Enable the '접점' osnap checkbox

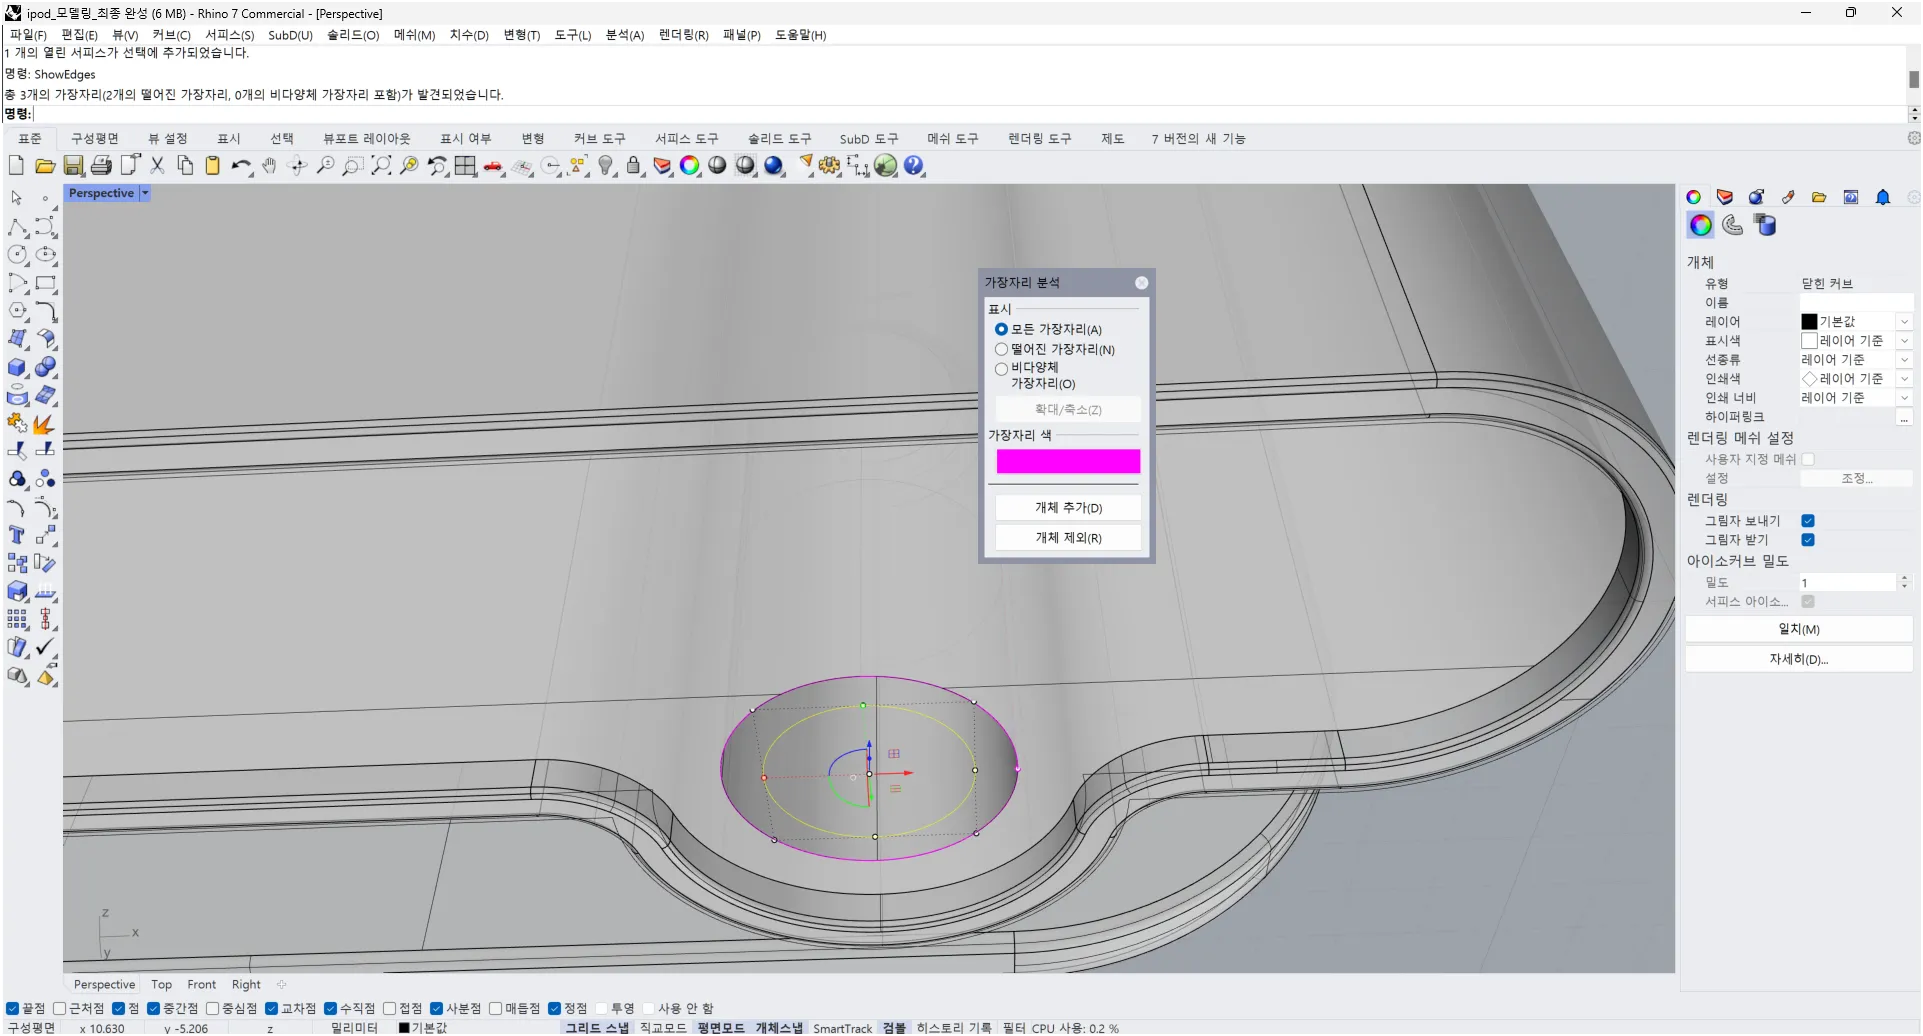click(x=389, y=1009)
